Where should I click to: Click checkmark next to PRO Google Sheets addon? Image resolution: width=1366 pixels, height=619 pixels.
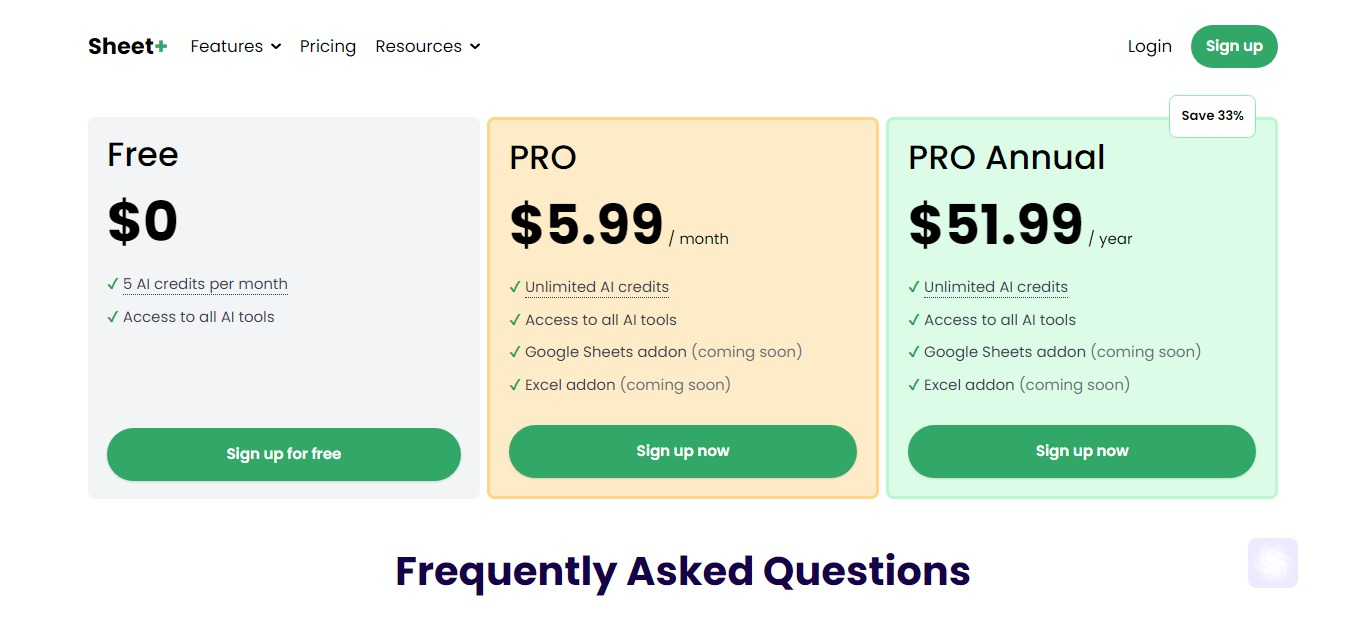pos(515,352)
